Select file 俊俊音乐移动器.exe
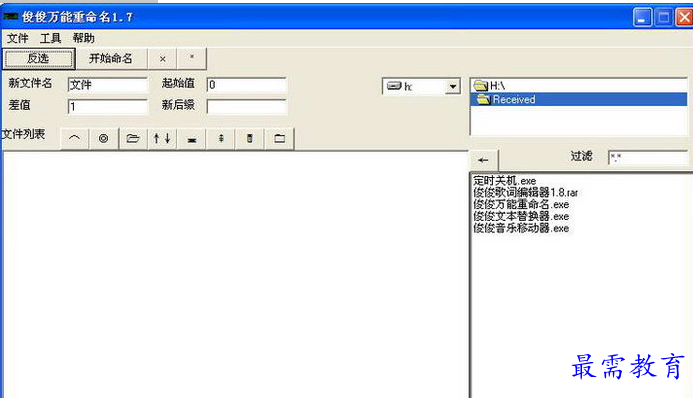693x398 pixels. pos(521,228)
